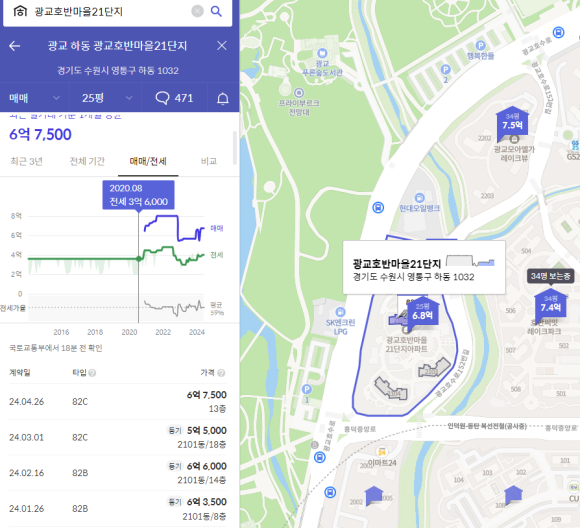580x528 pixels.
Task: Click the panel vertical scrollbar
Action: 235,148
